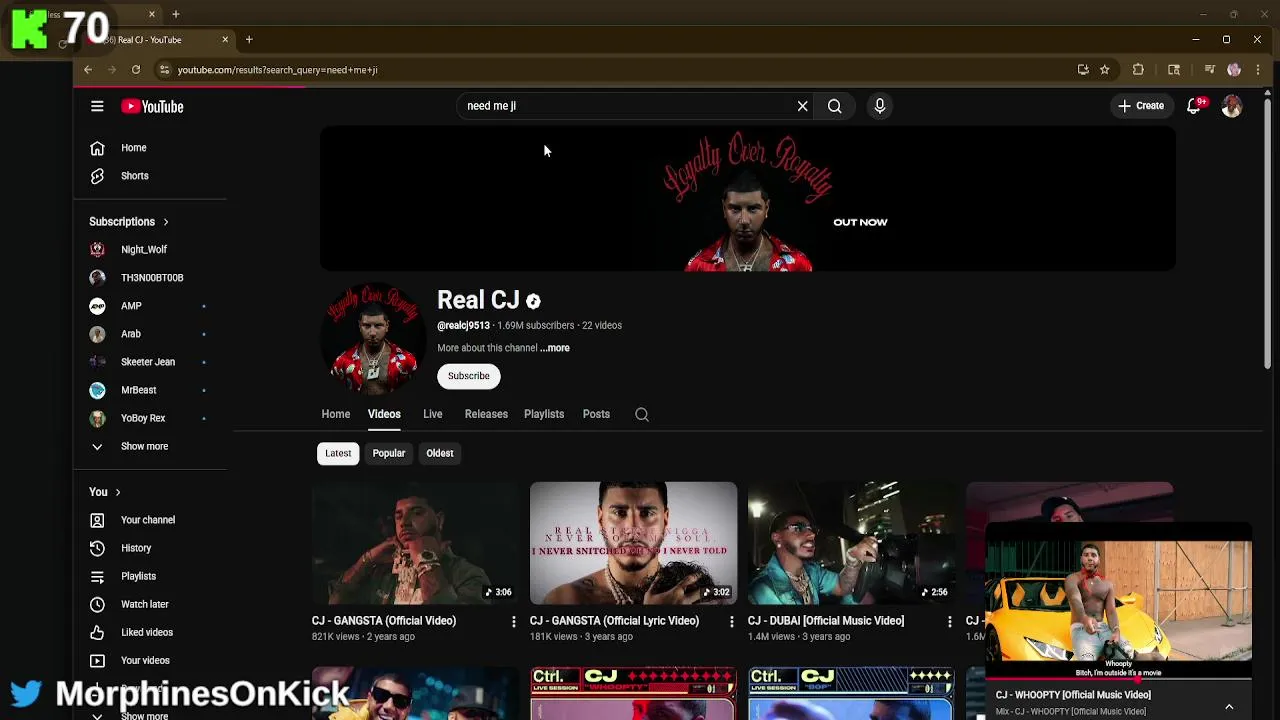Open CJ - DUBAI [Official Music Video] title
The height and width of the screenshot is (720, 1280).
pyautogui.click(x=826, y=621)
